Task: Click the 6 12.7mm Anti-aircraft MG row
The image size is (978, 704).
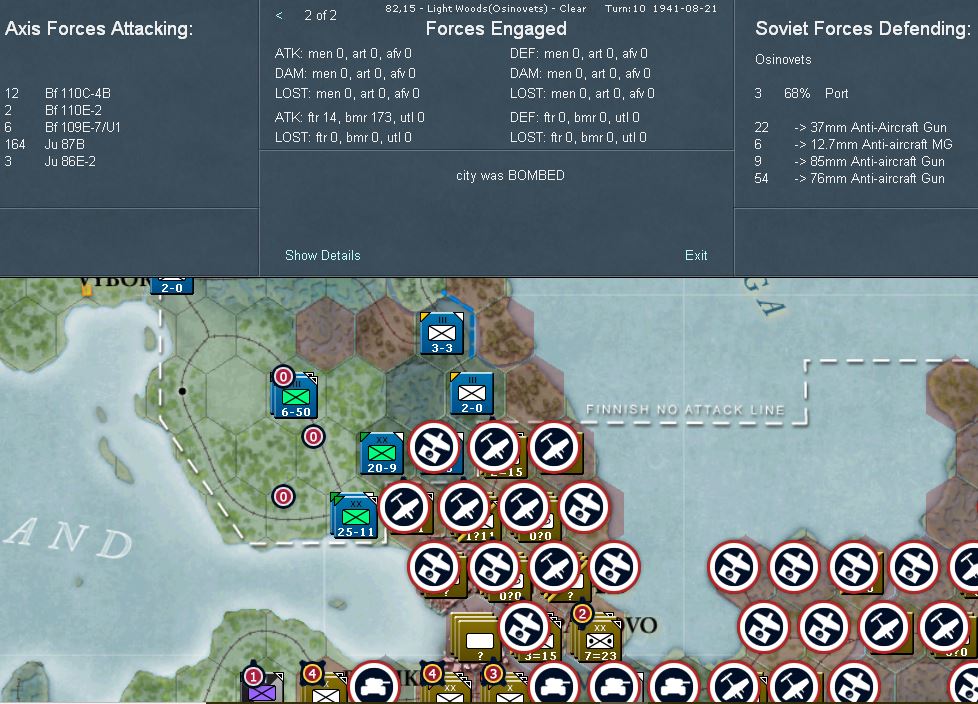Action: point(854,144)
